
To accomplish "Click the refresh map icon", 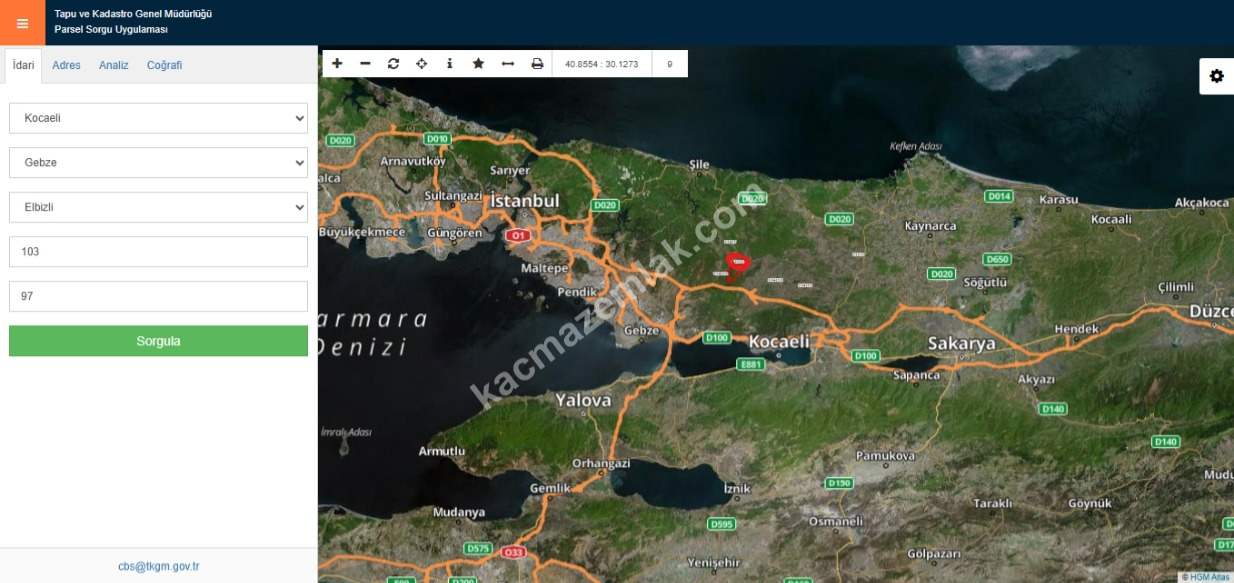I will (x=393, y=64).
